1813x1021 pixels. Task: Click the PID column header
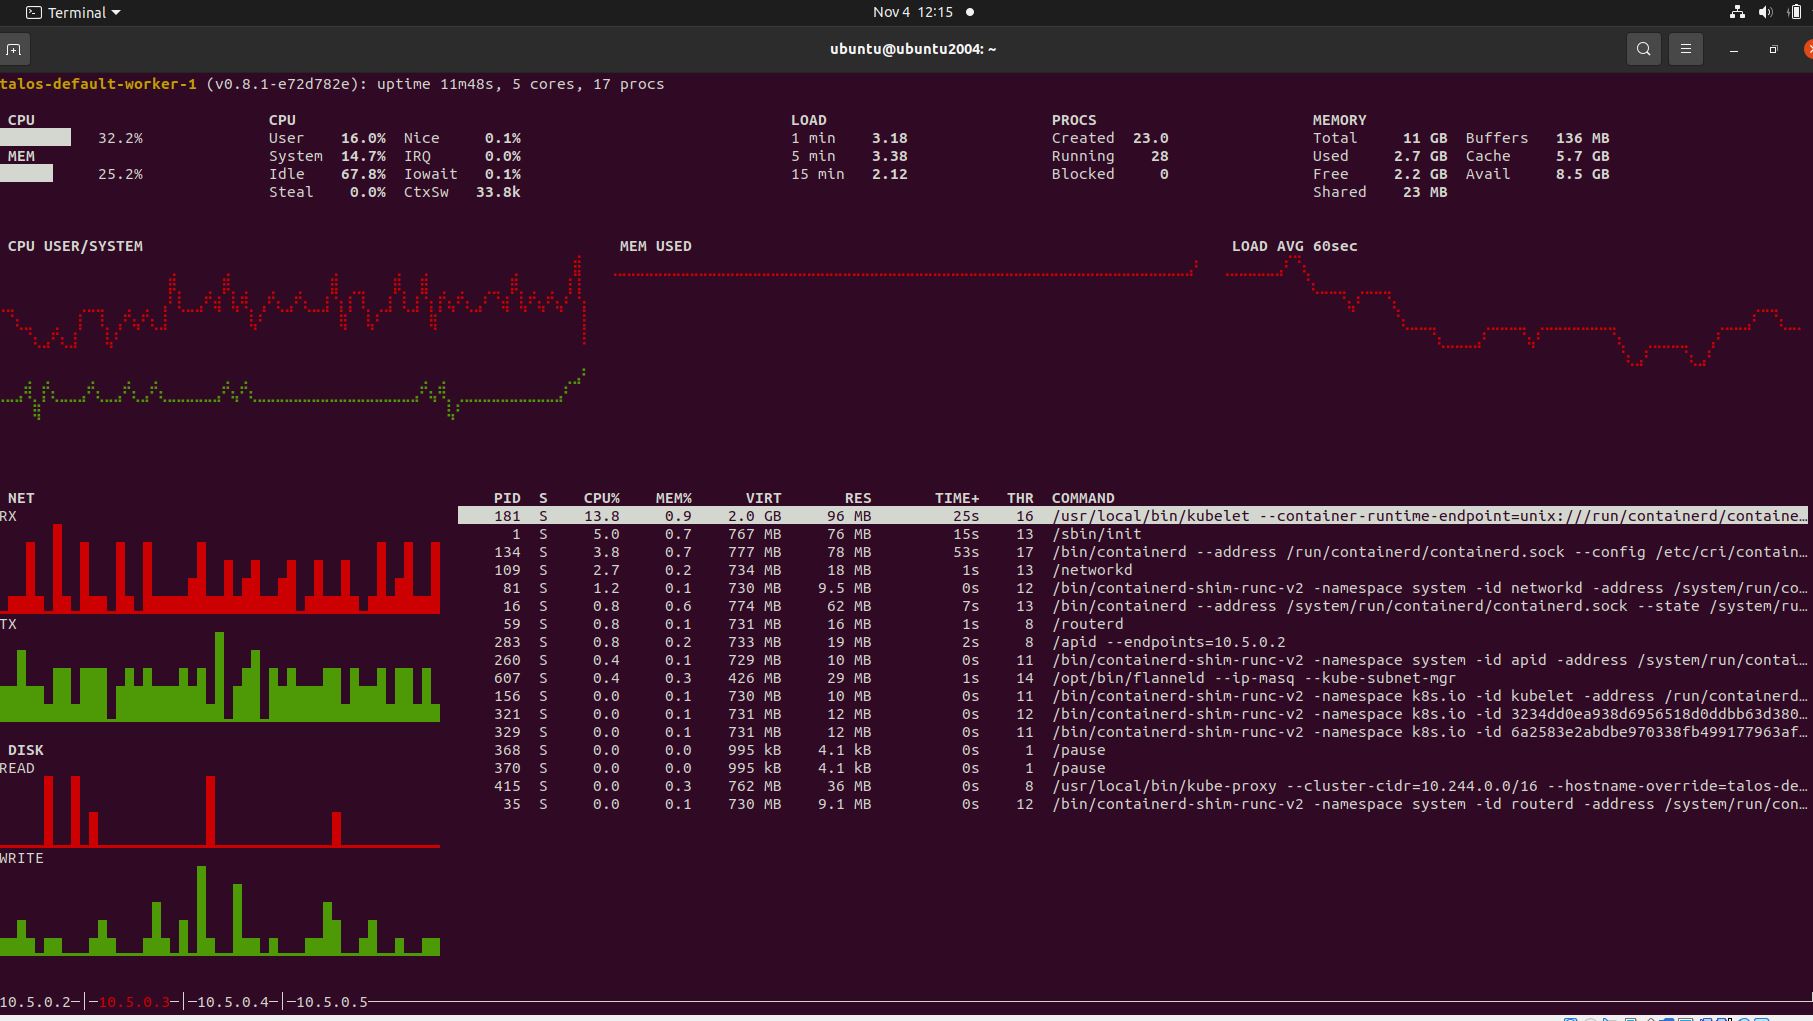507,498
